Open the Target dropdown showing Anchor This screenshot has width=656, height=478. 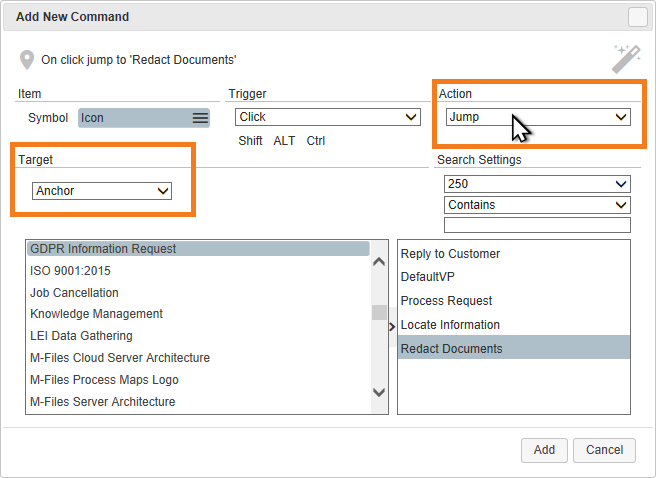tap(102, 190)
